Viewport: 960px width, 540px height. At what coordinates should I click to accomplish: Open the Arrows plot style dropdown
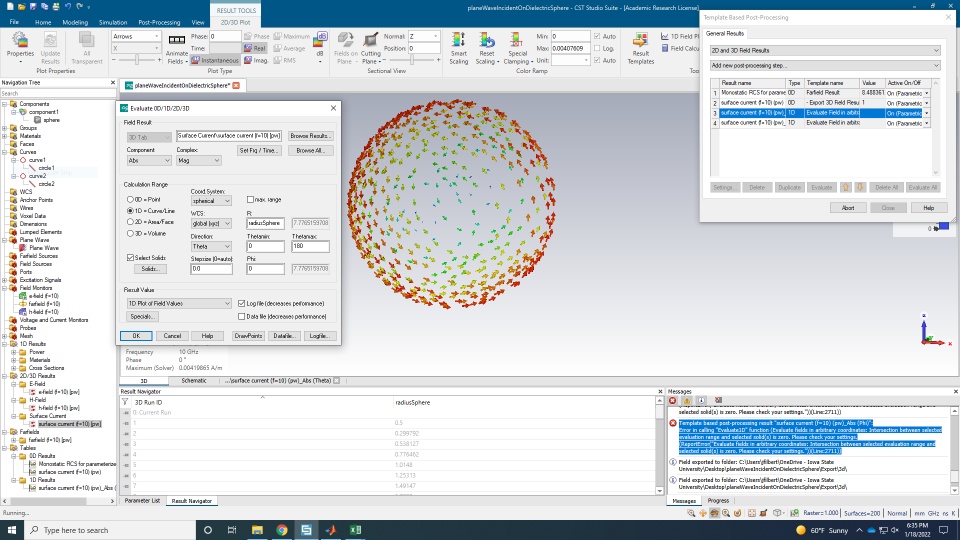click(x=136, y=36)
